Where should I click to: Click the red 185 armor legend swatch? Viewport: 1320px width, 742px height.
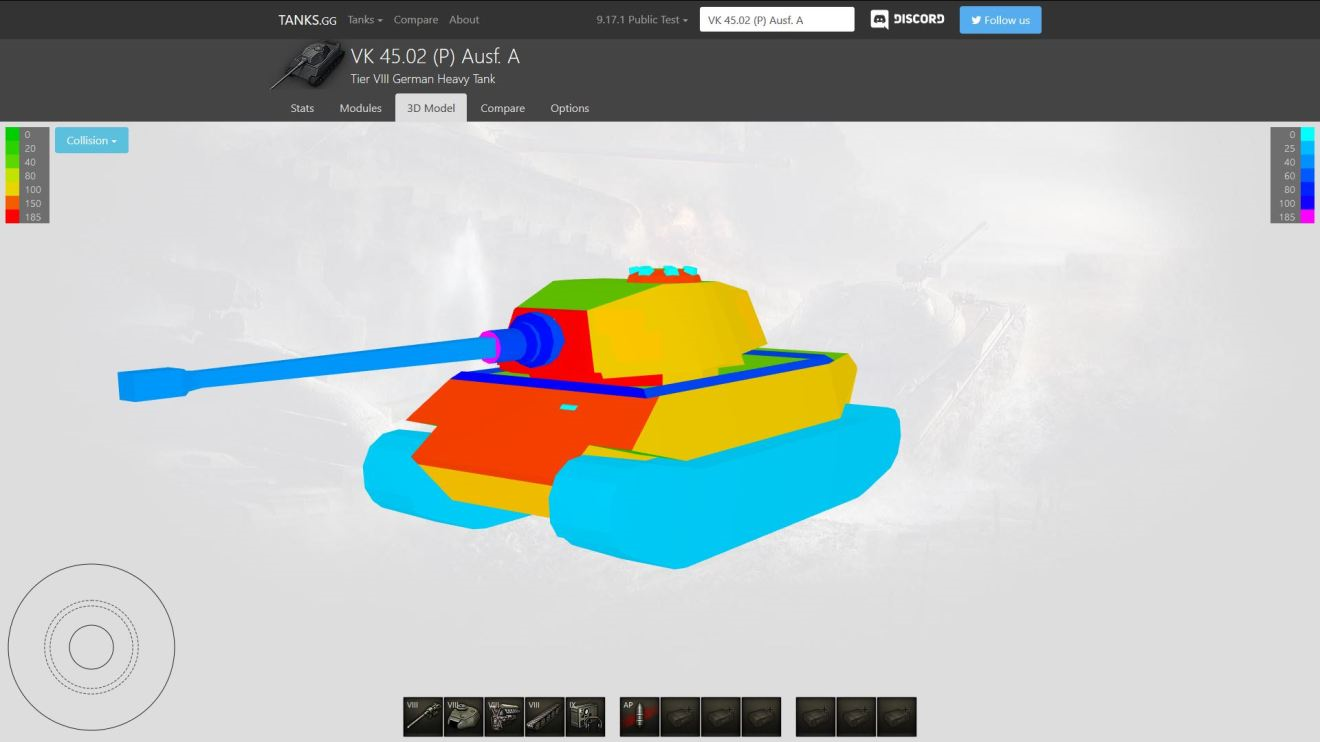coord(12,217)
